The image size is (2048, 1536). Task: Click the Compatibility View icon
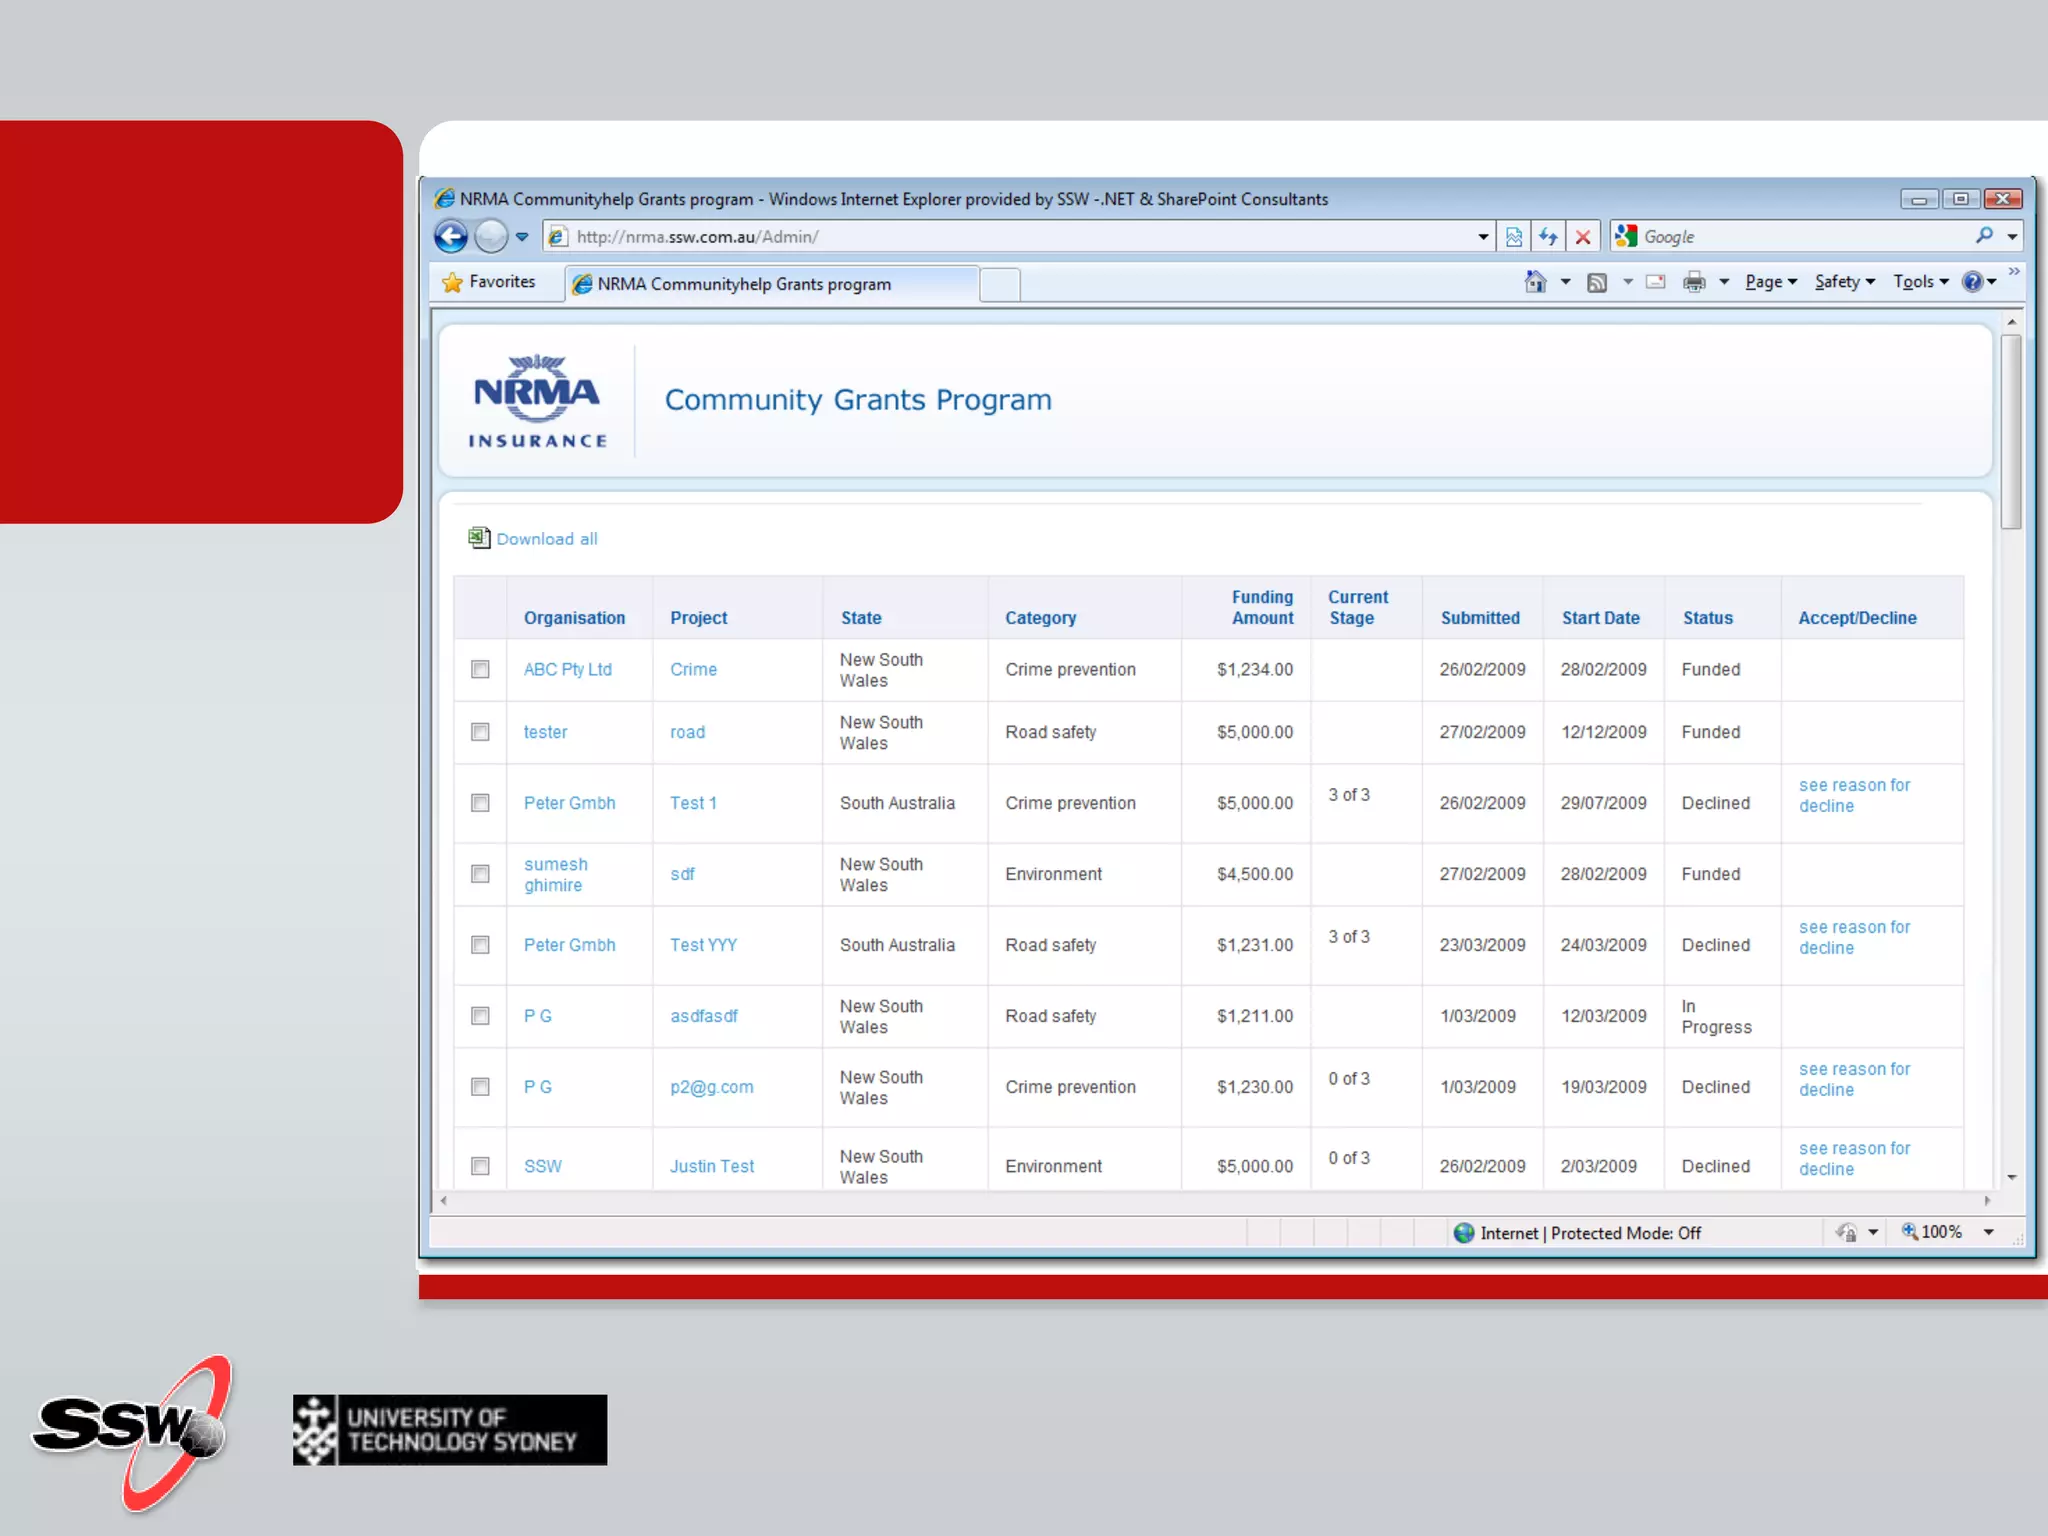[1514, 237]
